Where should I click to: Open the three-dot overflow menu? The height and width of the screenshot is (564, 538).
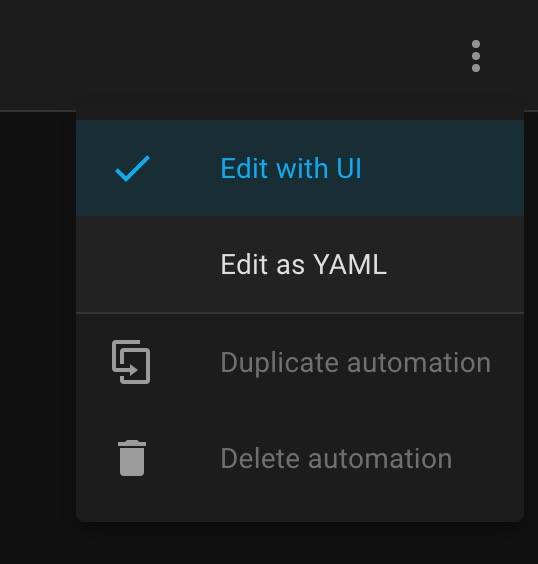coord(476,56)
